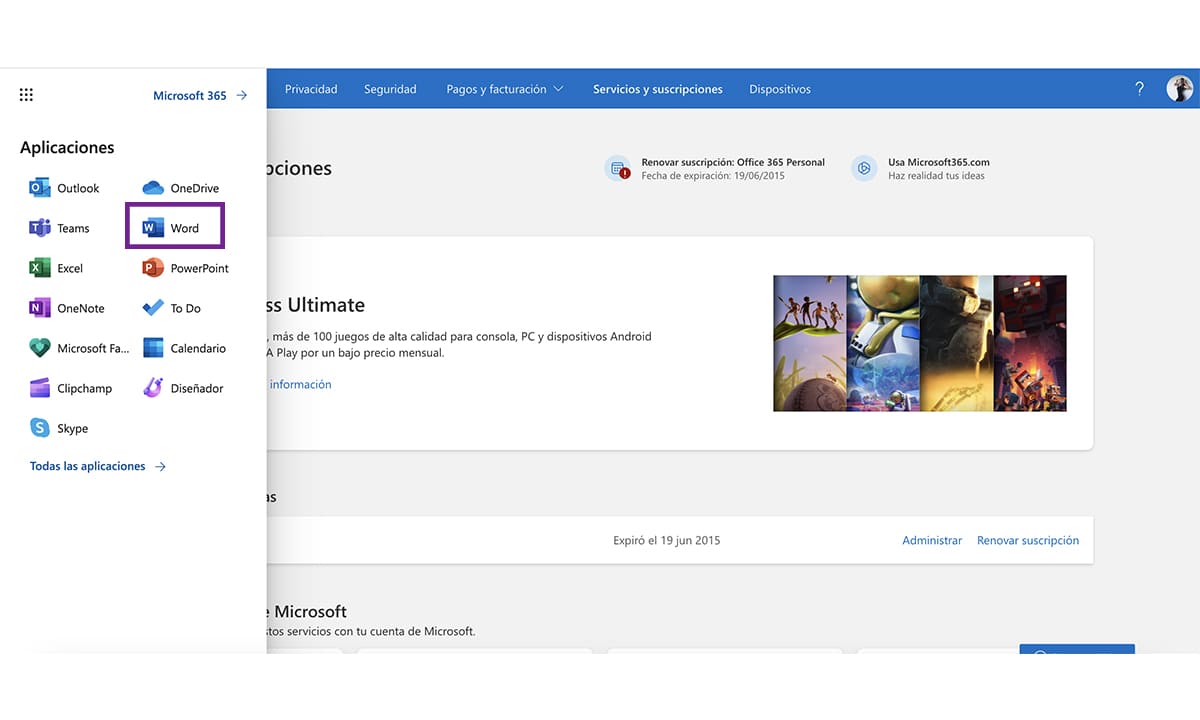Open the To Do app
1200x720 pixels.
click(x=172, y=308)
